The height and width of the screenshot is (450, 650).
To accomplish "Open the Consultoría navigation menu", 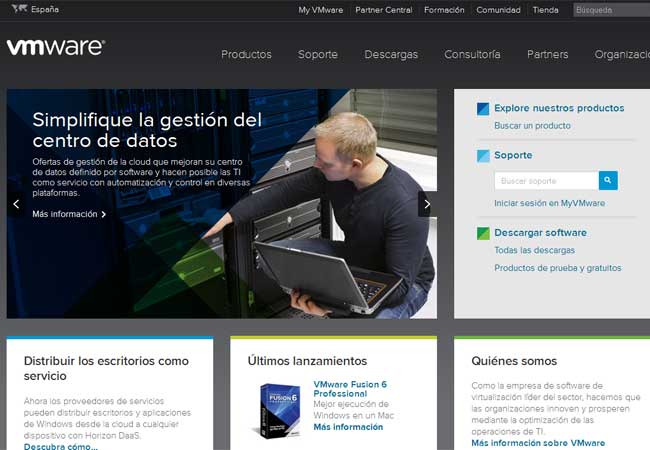I will [472, 54].
